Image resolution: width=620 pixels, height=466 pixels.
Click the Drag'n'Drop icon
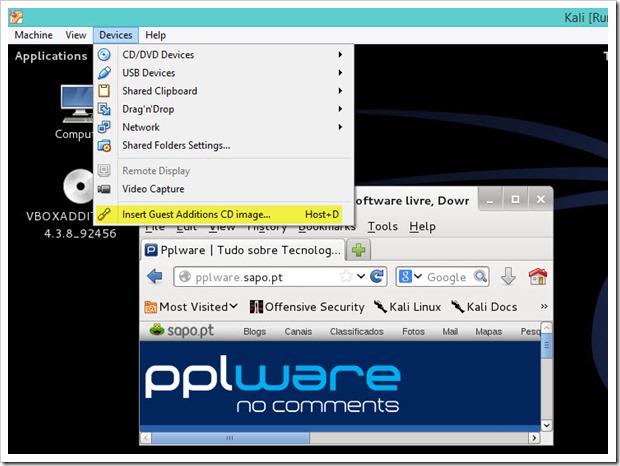(x=104, y=109)
